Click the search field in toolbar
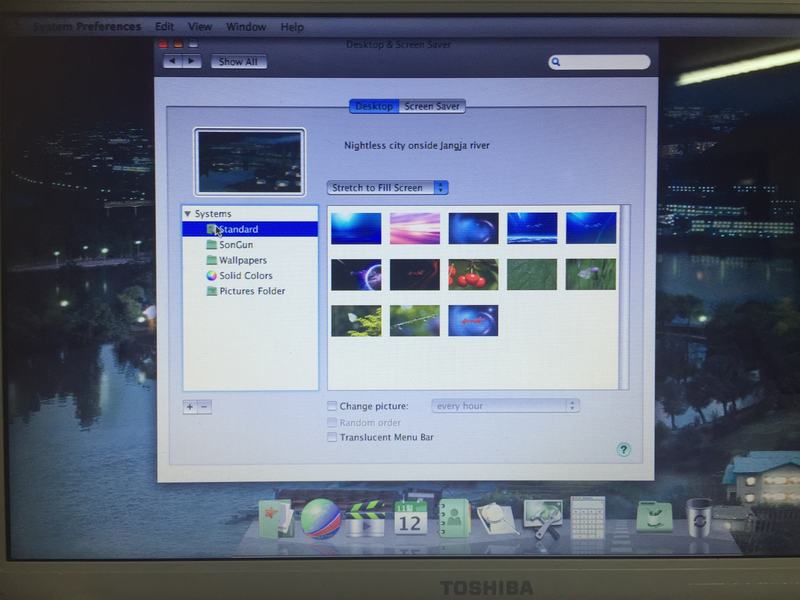This screenshot has height=600, width=800. click(600, 62)
